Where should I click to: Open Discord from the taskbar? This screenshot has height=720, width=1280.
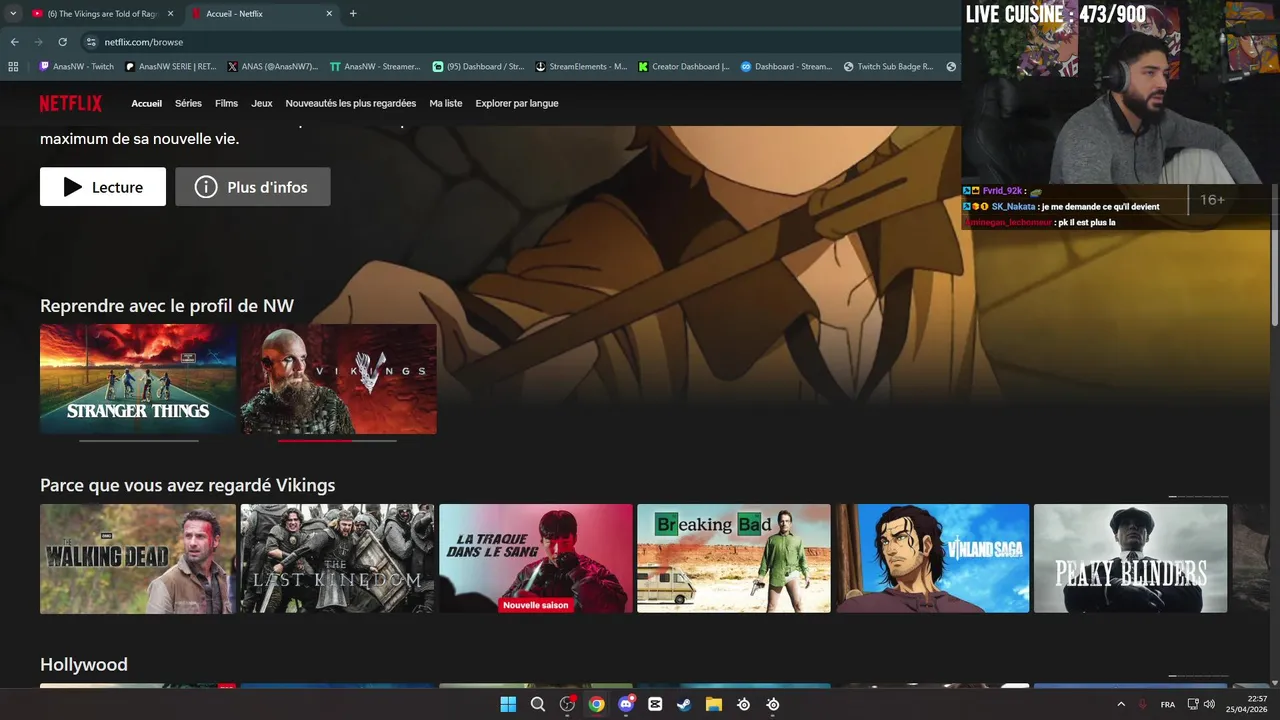click(x=626, y=704)
